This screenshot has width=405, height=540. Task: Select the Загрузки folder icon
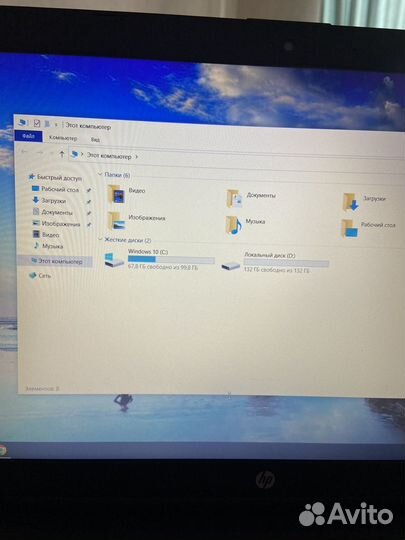[x=350, y=202]
